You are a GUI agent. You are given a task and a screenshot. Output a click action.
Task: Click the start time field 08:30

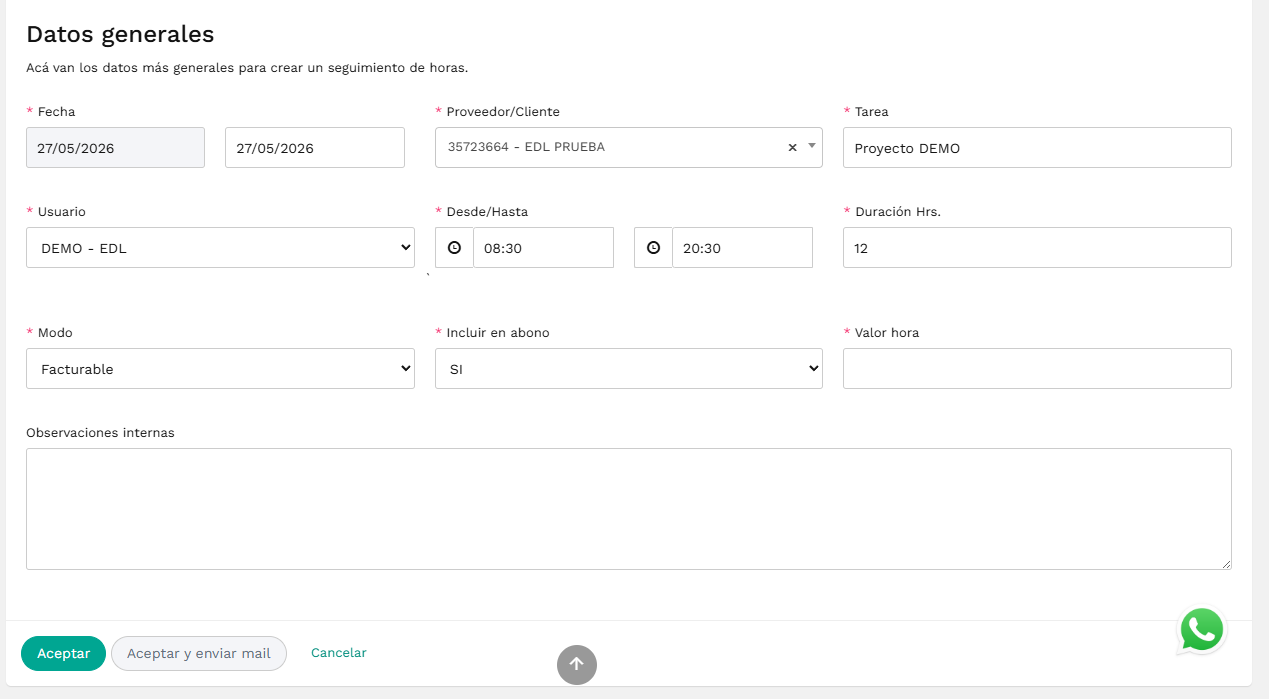pos(543,247)
